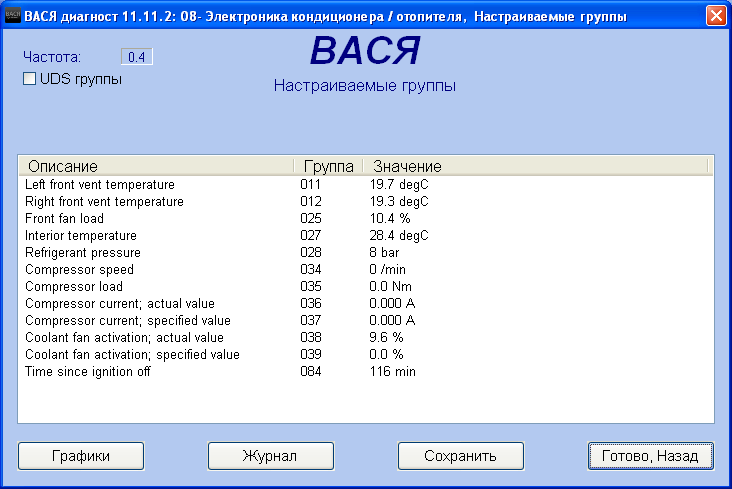Click the Сохранить button
This screenshot has width=732, height=489.
[x=460, y=456]
